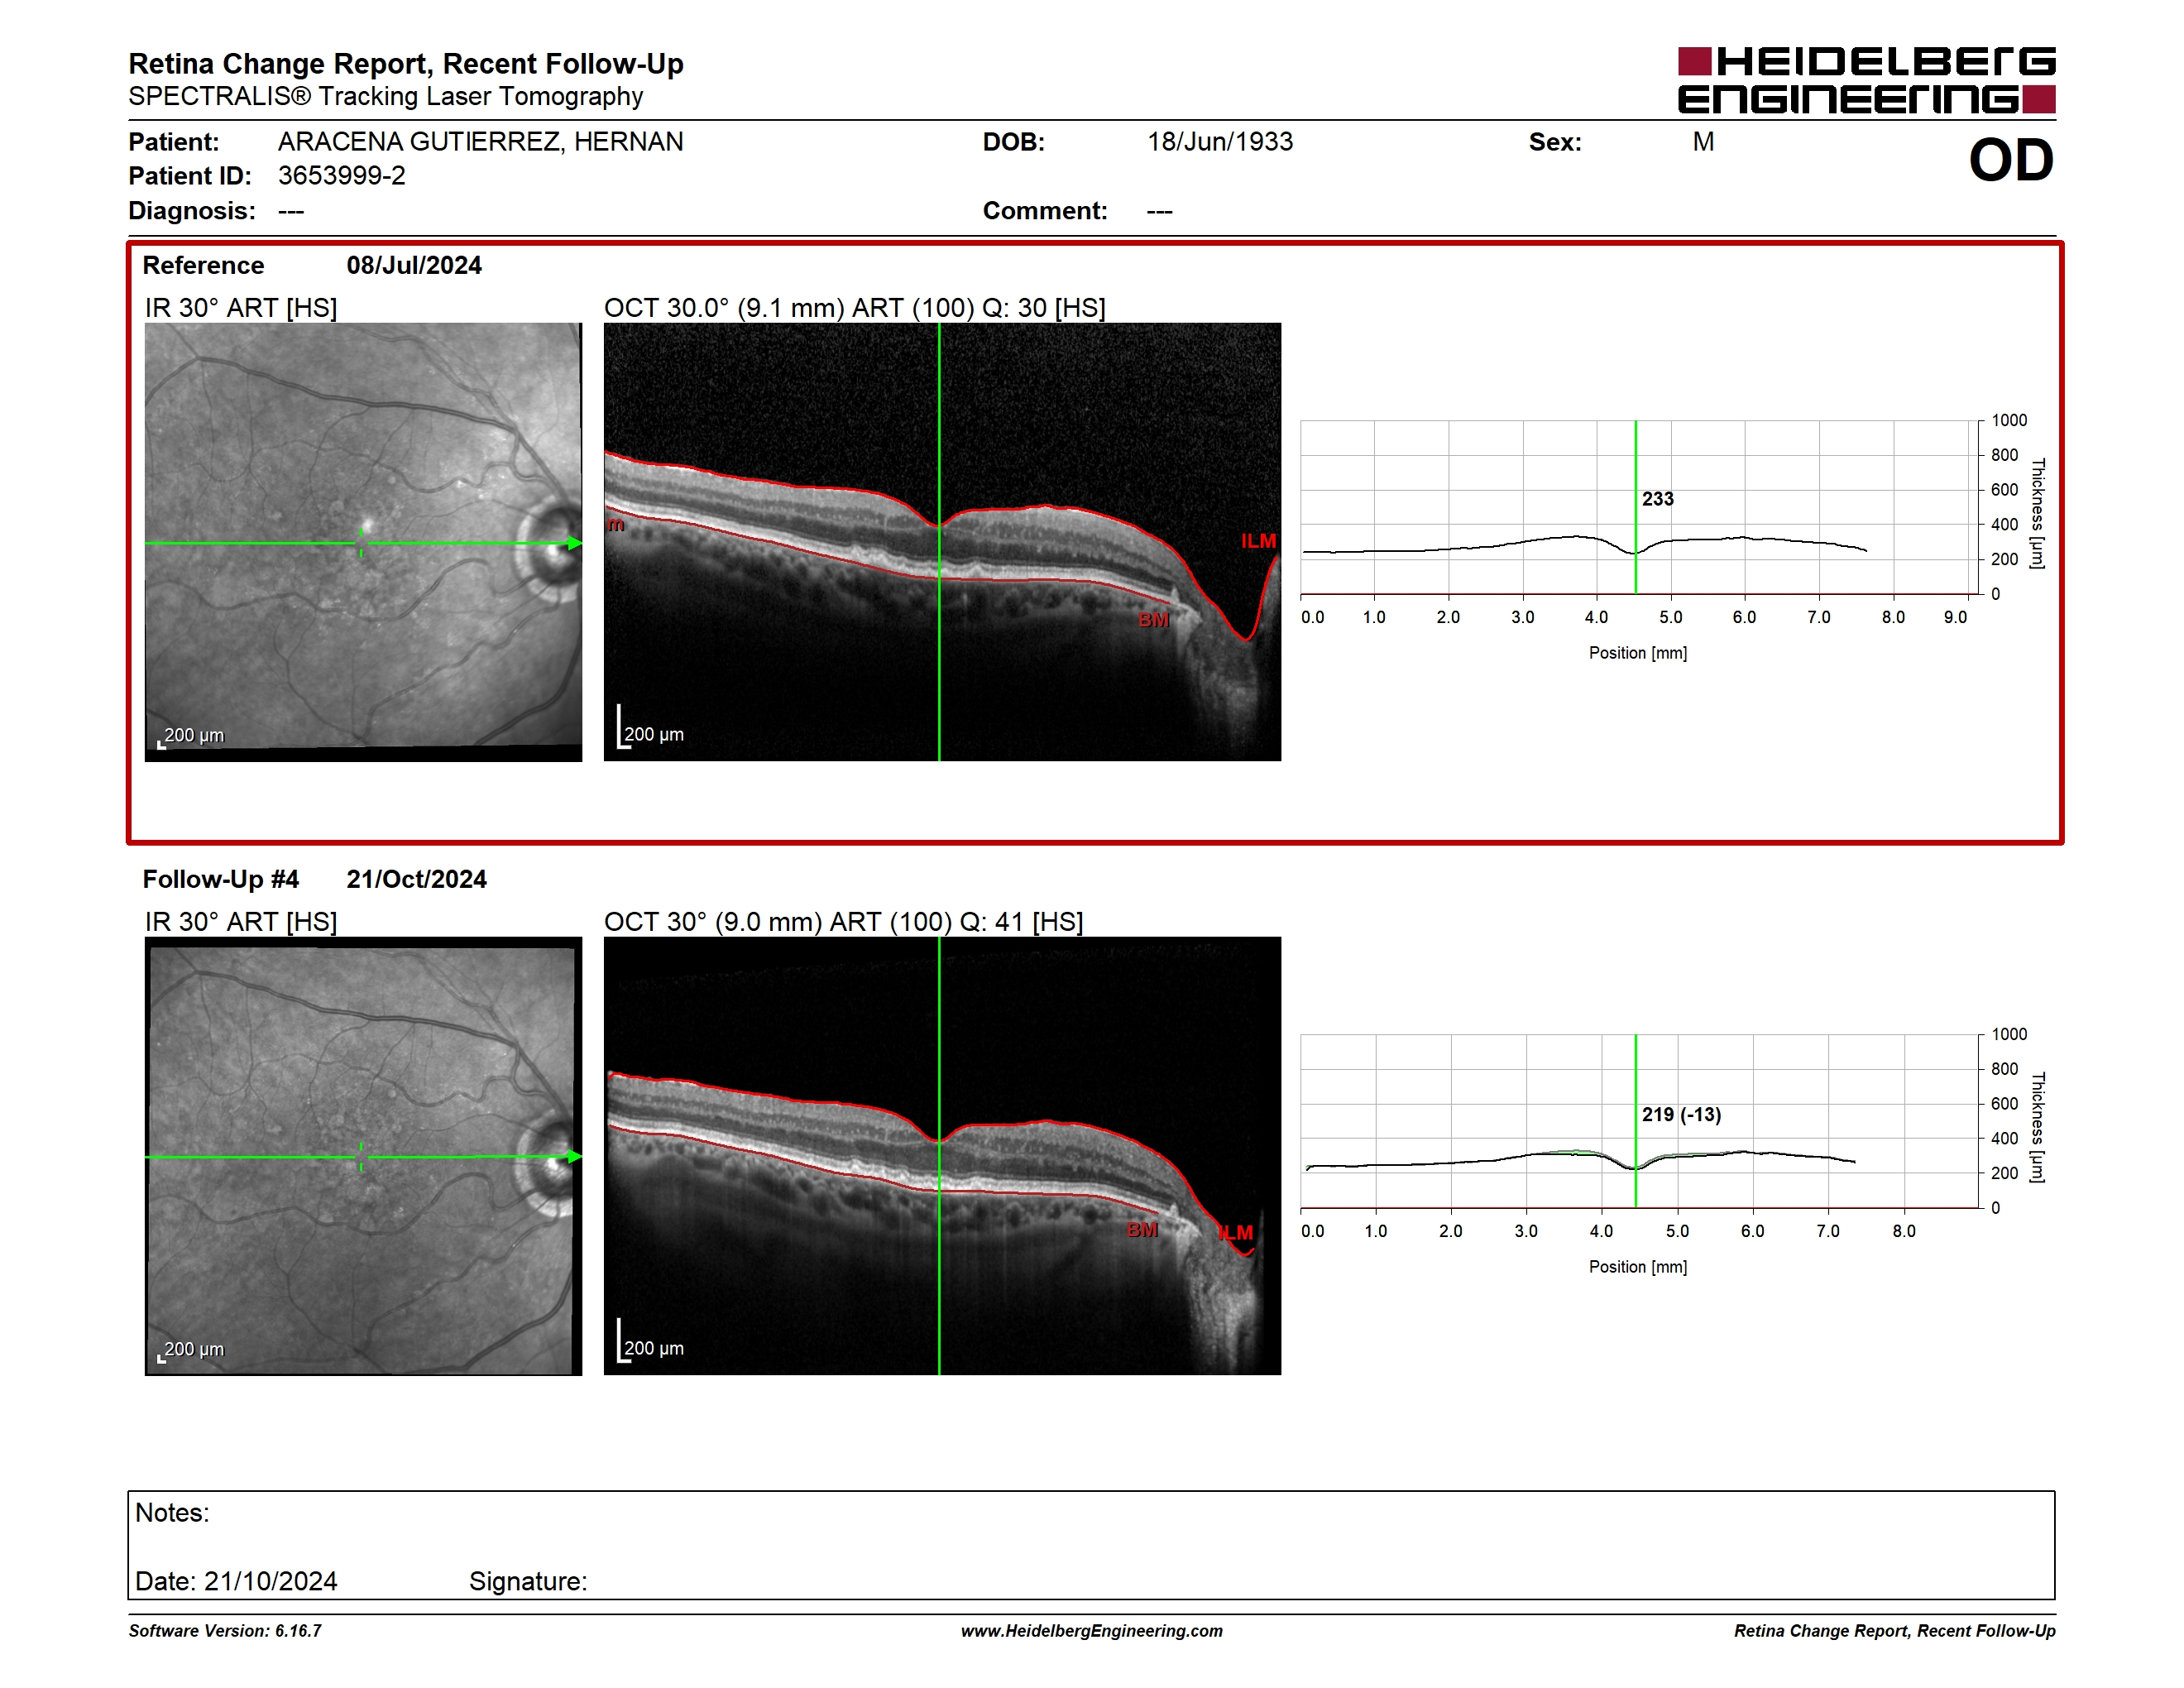Click the DOB value 18/Jun/1933
Viewport: 2184px width, 1688px height.
tap(1220, 142)
